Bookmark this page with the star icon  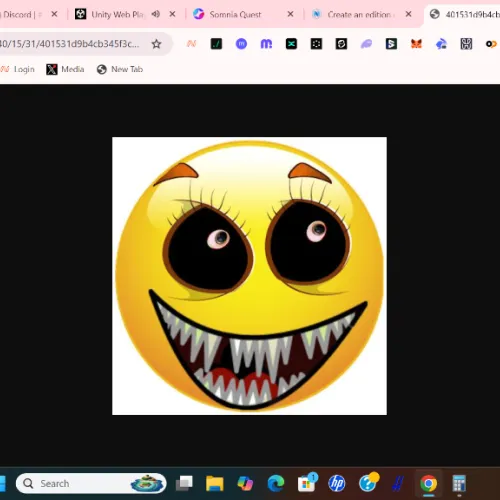(156, 44)
